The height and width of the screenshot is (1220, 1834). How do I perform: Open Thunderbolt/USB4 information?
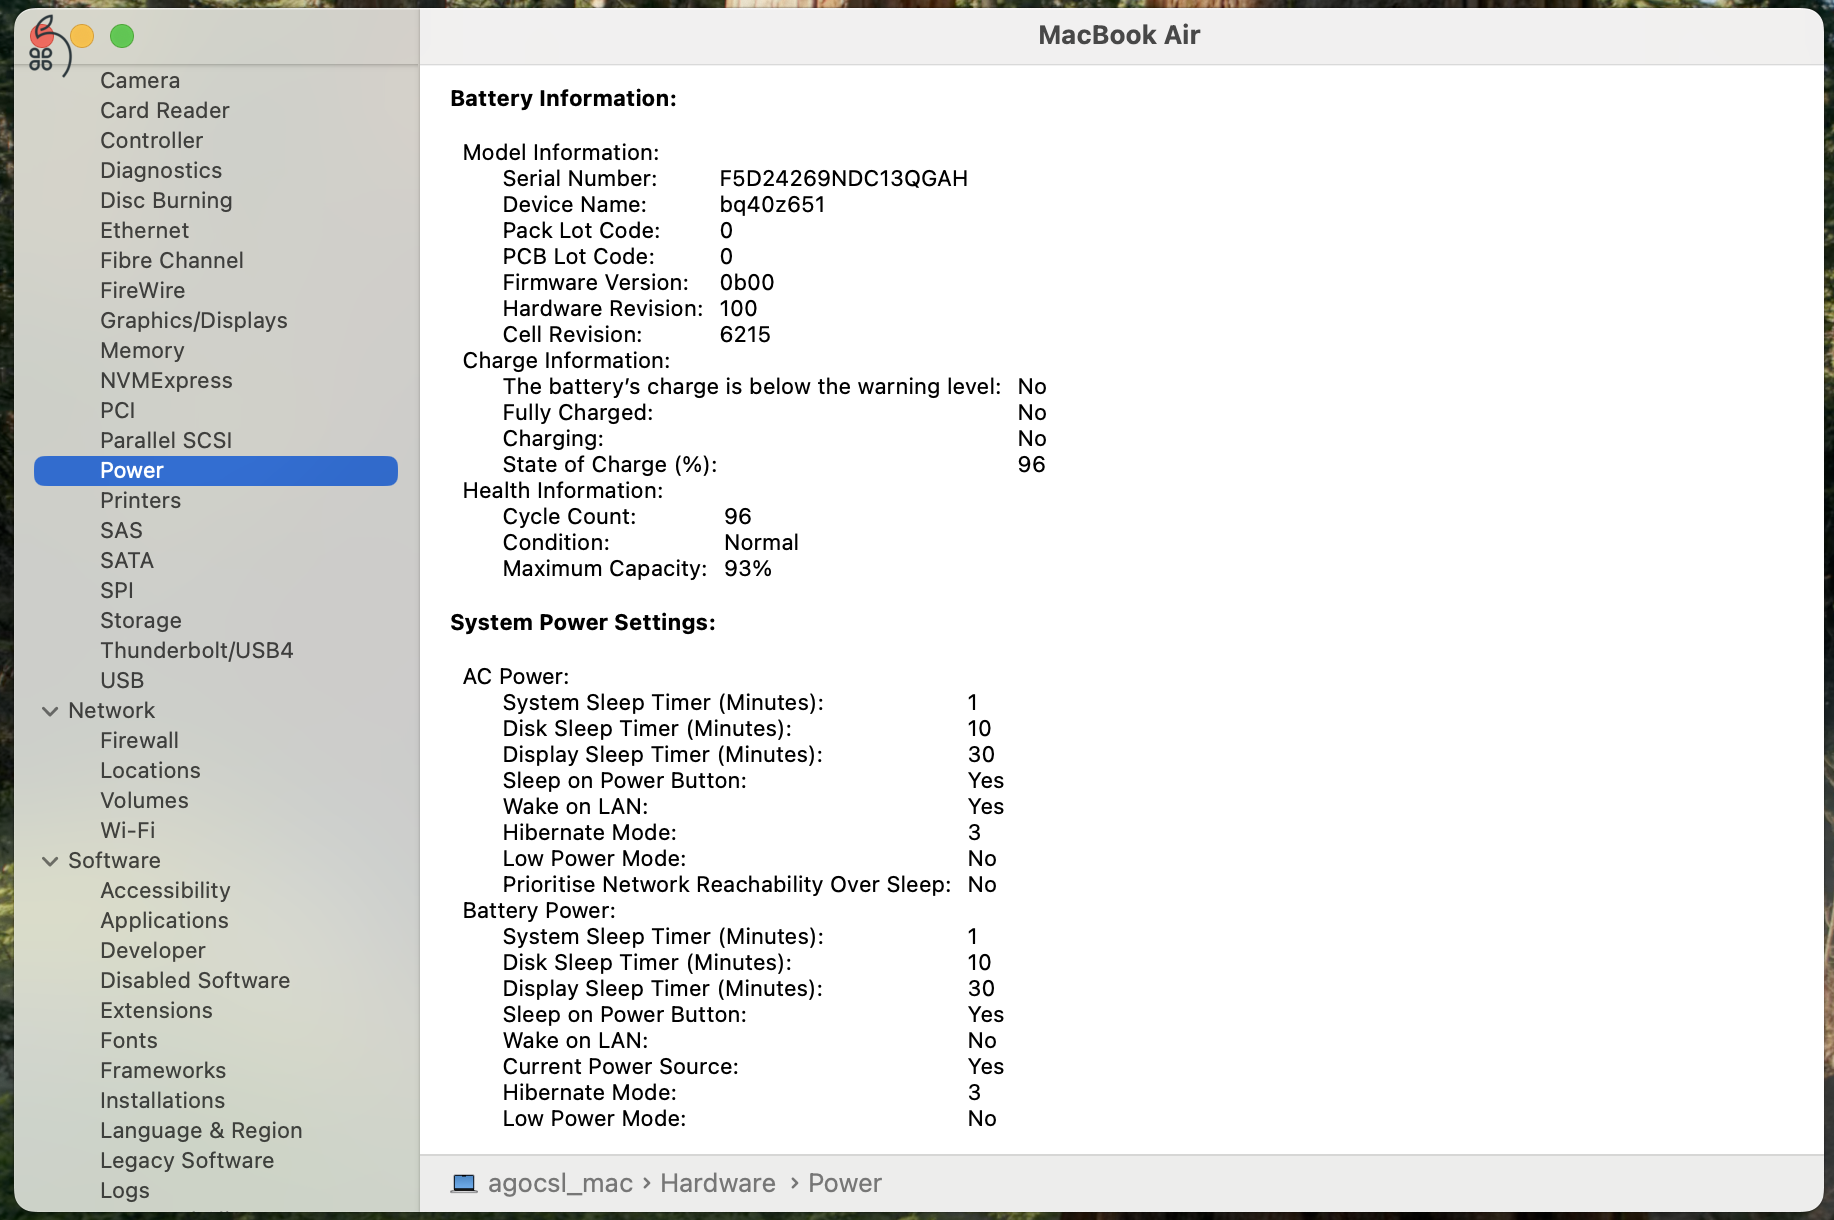point(197,650)
